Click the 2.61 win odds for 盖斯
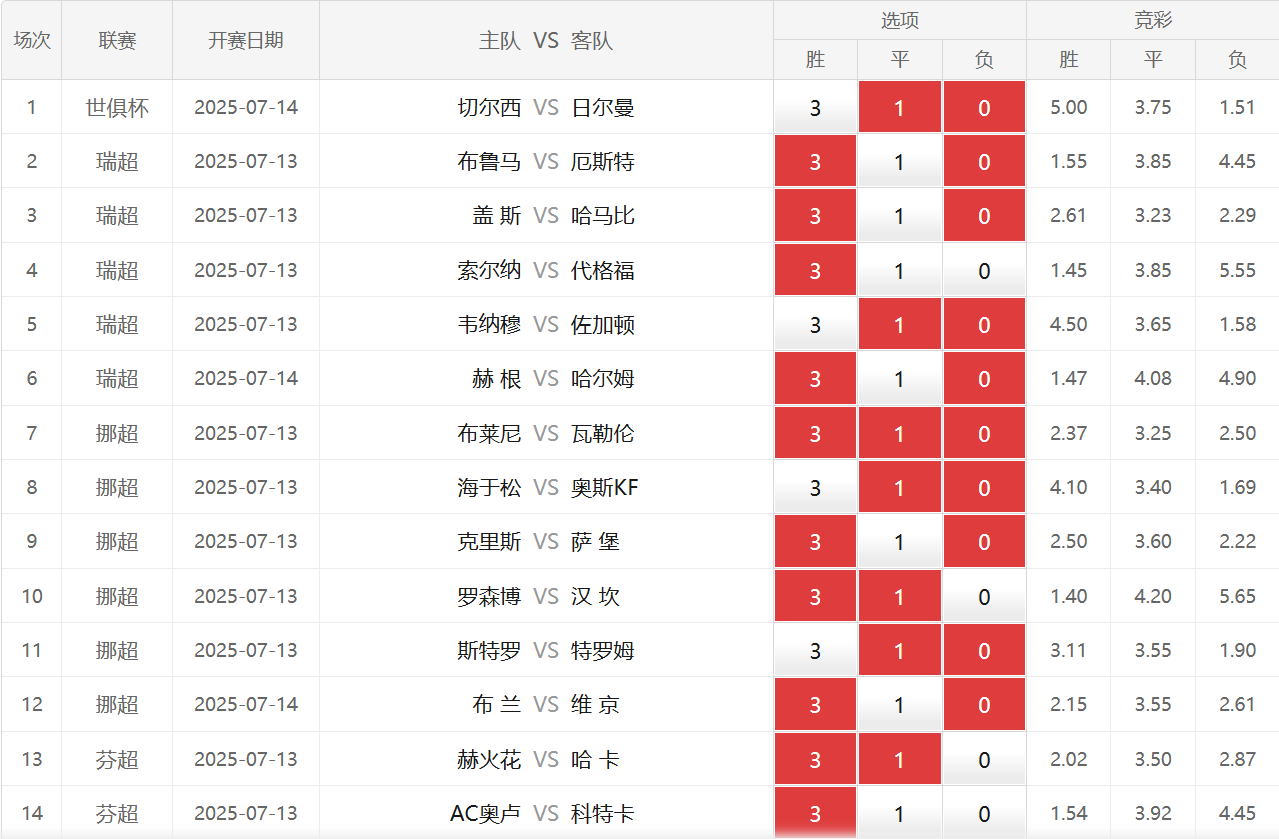 coord(1069,215)
